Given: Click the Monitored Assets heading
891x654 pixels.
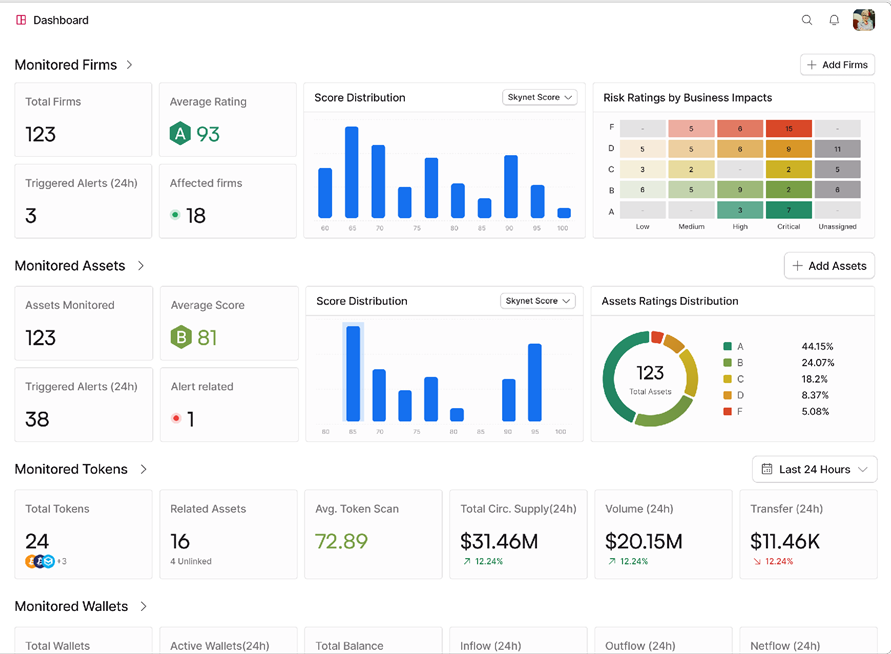Looking at the screenshot, I should (x=70, y=265).
